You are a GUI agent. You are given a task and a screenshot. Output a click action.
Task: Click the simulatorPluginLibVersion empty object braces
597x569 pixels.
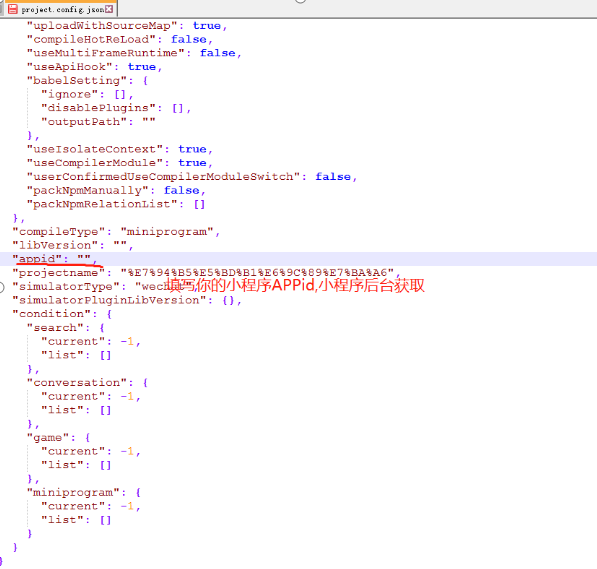coord(228,300)
